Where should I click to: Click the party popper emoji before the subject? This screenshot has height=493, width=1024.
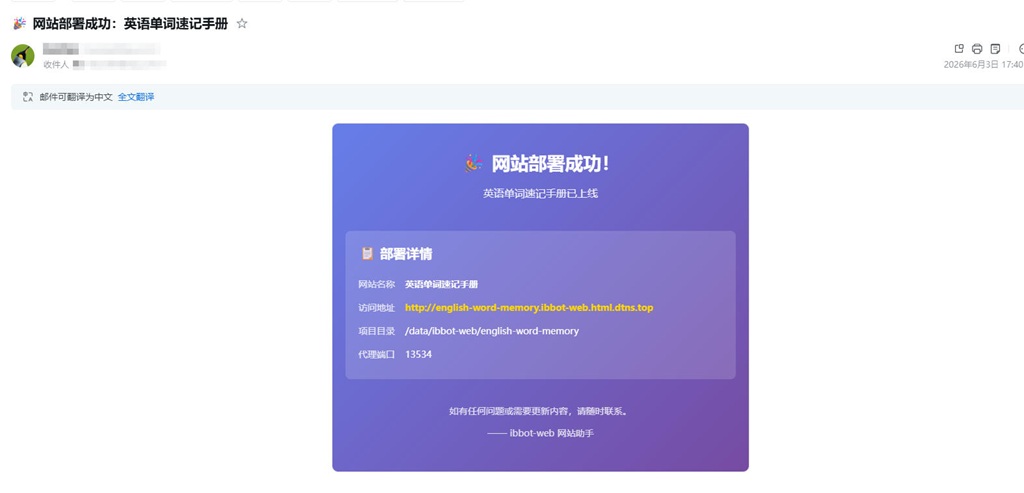[x=20, y=24]
